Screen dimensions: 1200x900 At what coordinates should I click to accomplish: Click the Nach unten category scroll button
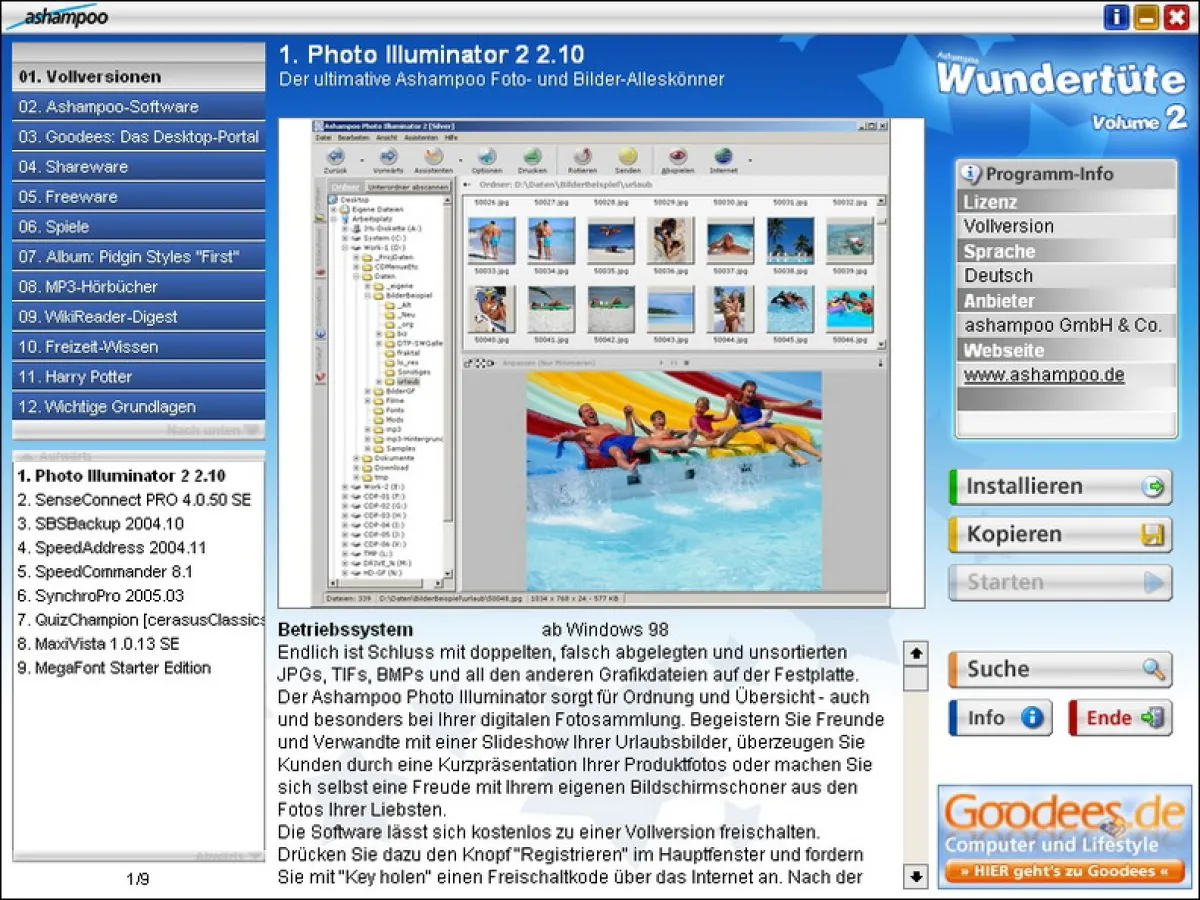click(214, 431)
